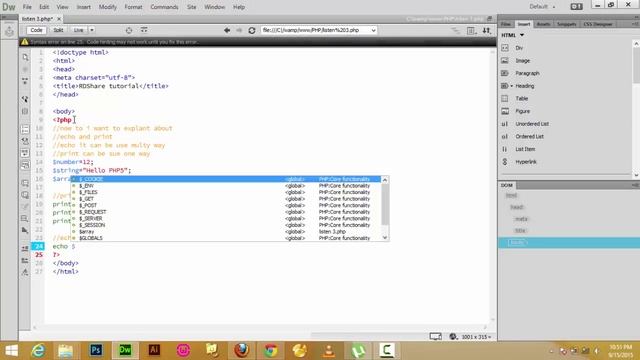This screenshot has height=360, width=640.
Task: Select $_SERVER in the code hint list
Action: 225,218
